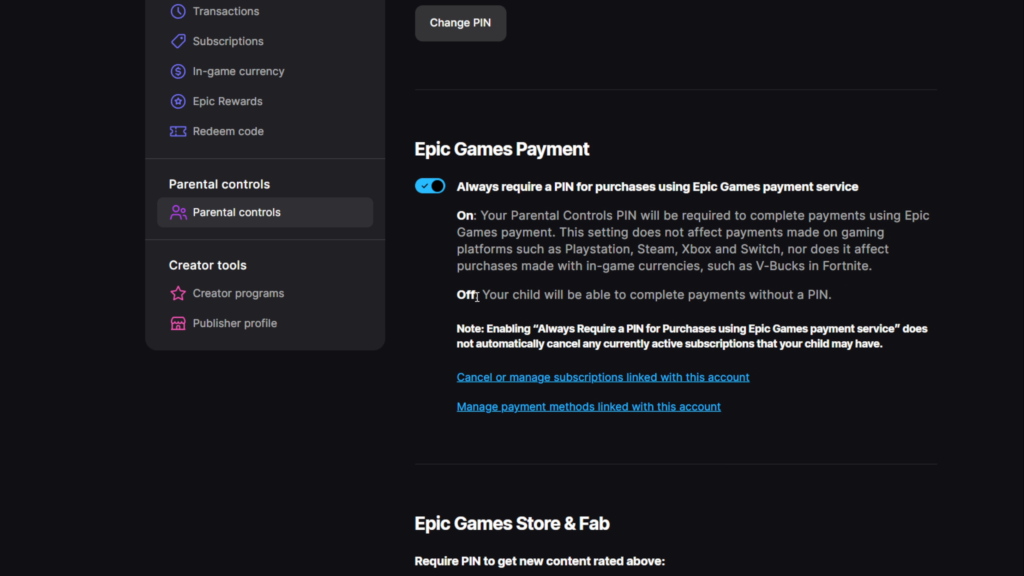1024x576 pixels.
Task: Disable the always require PIN toggle
Action: 430,186
